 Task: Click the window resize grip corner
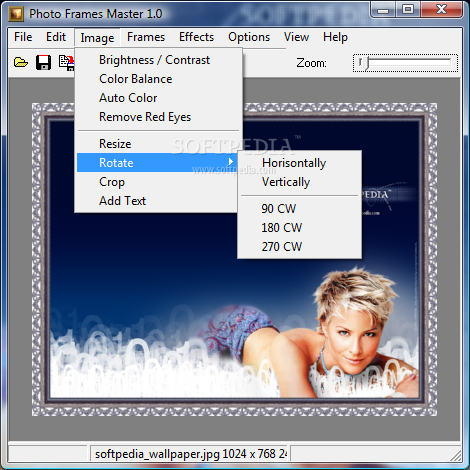point(455,455)
